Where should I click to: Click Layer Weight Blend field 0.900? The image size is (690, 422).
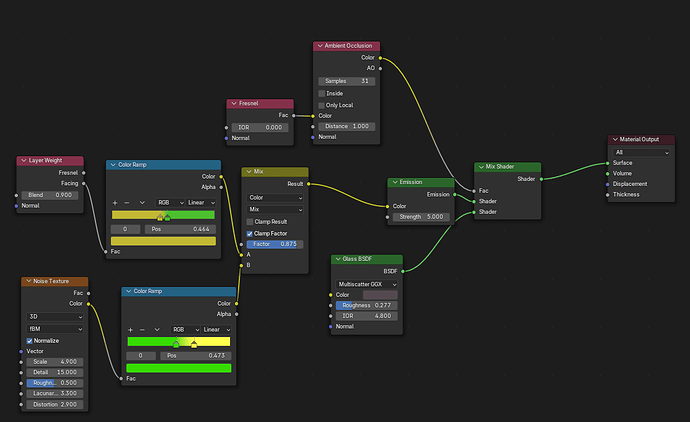pyautogui.click(x=50, y=195)
